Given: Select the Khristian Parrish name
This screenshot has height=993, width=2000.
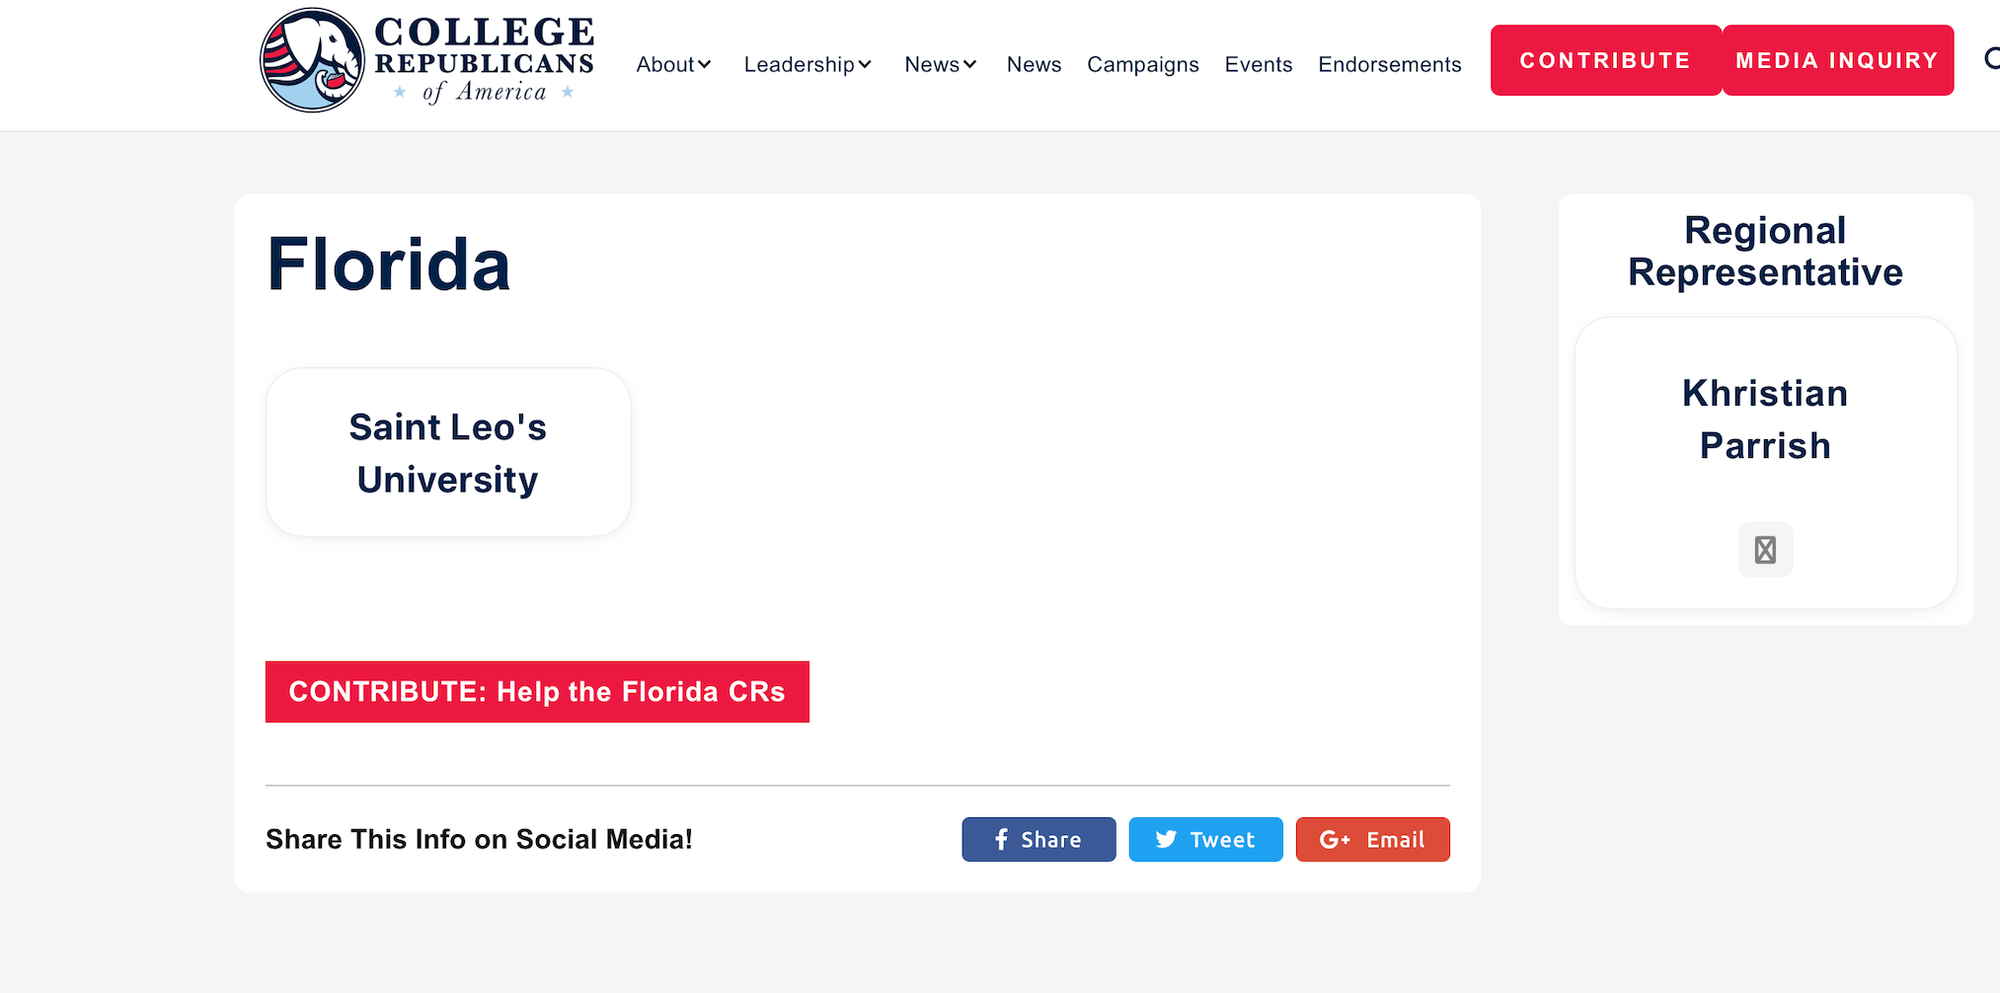Looking at the screenshot, I should 1765,419.
